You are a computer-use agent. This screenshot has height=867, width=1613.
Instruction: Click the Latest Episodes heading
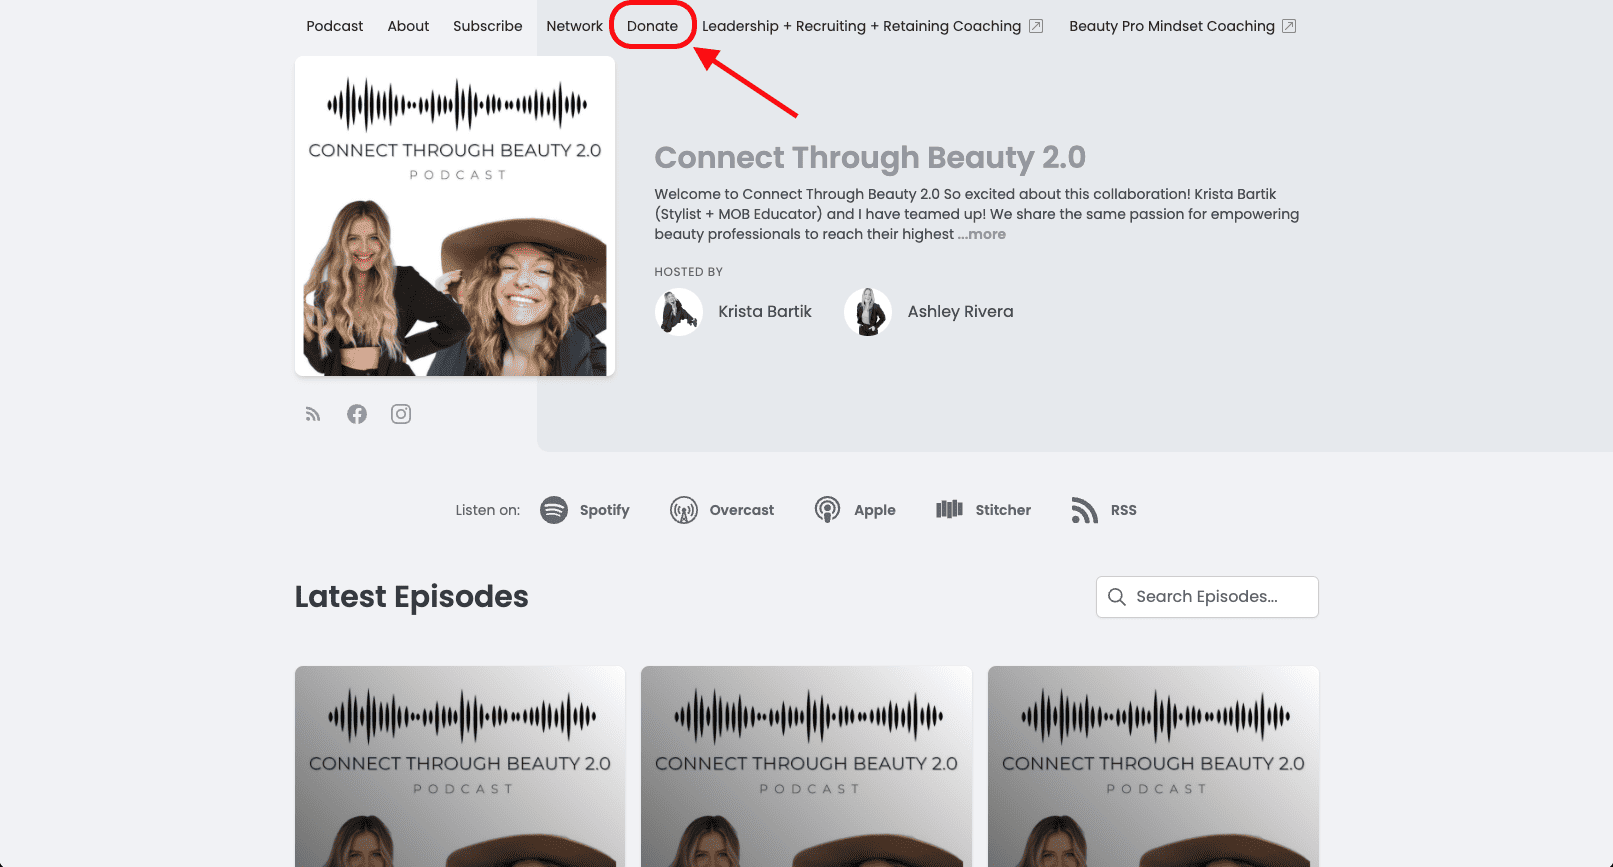[412, 597]
